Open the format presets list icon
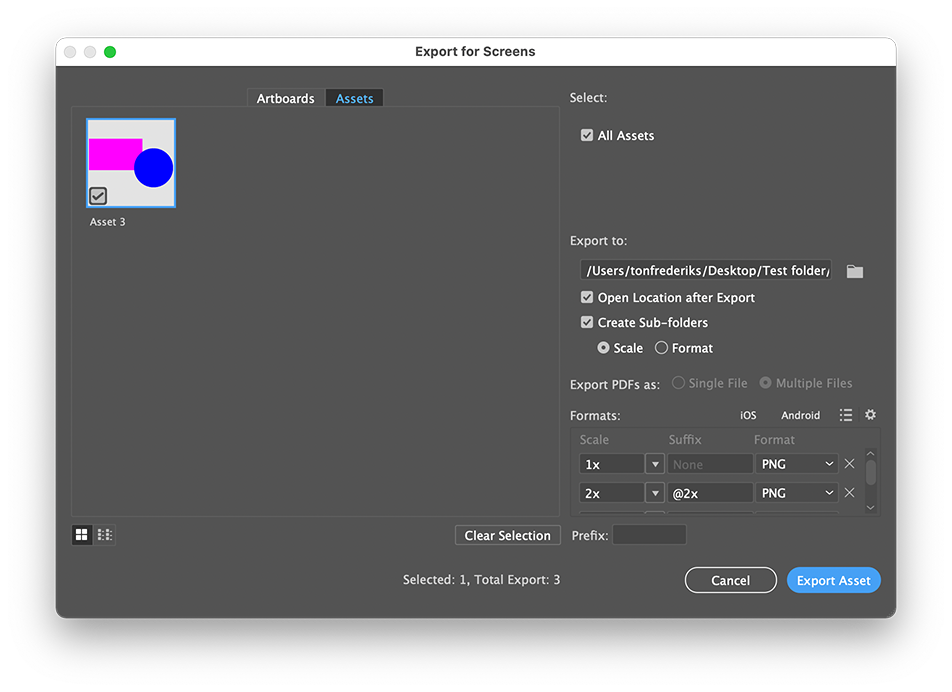This screenshot has height=692, width=952. [x=846, y=414]
